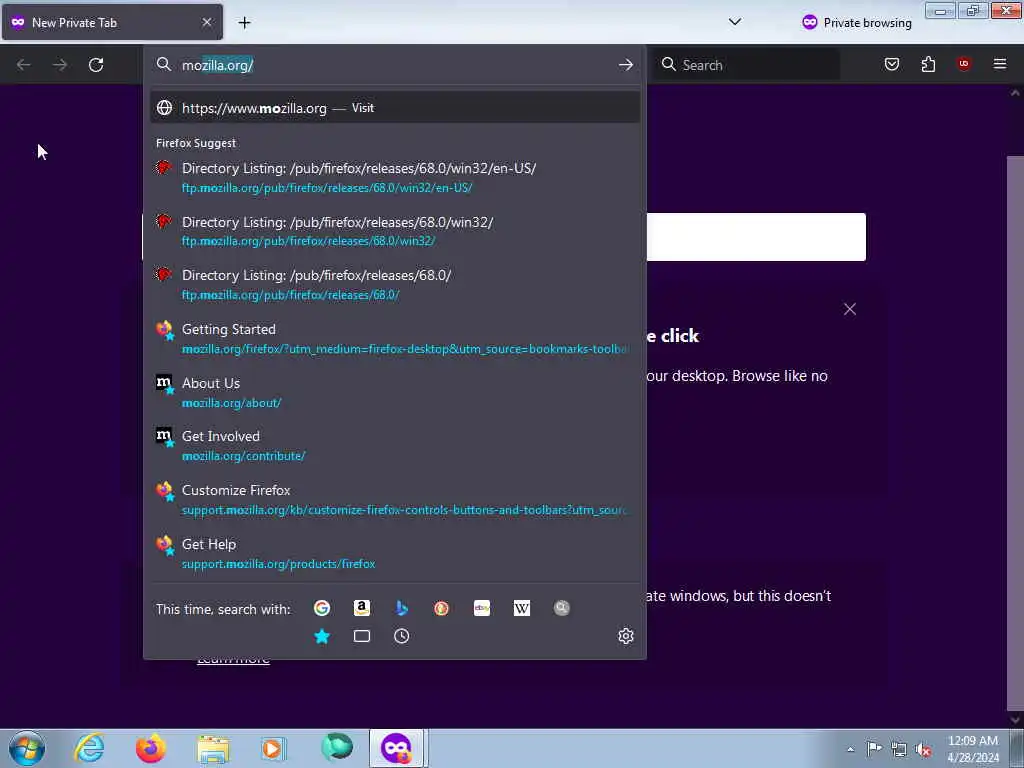Image resolution: width=1024 pixels, height=768 pixels.
Task: Open the Get Help bookmark suggestion
Action: click(x=394, y=553)
